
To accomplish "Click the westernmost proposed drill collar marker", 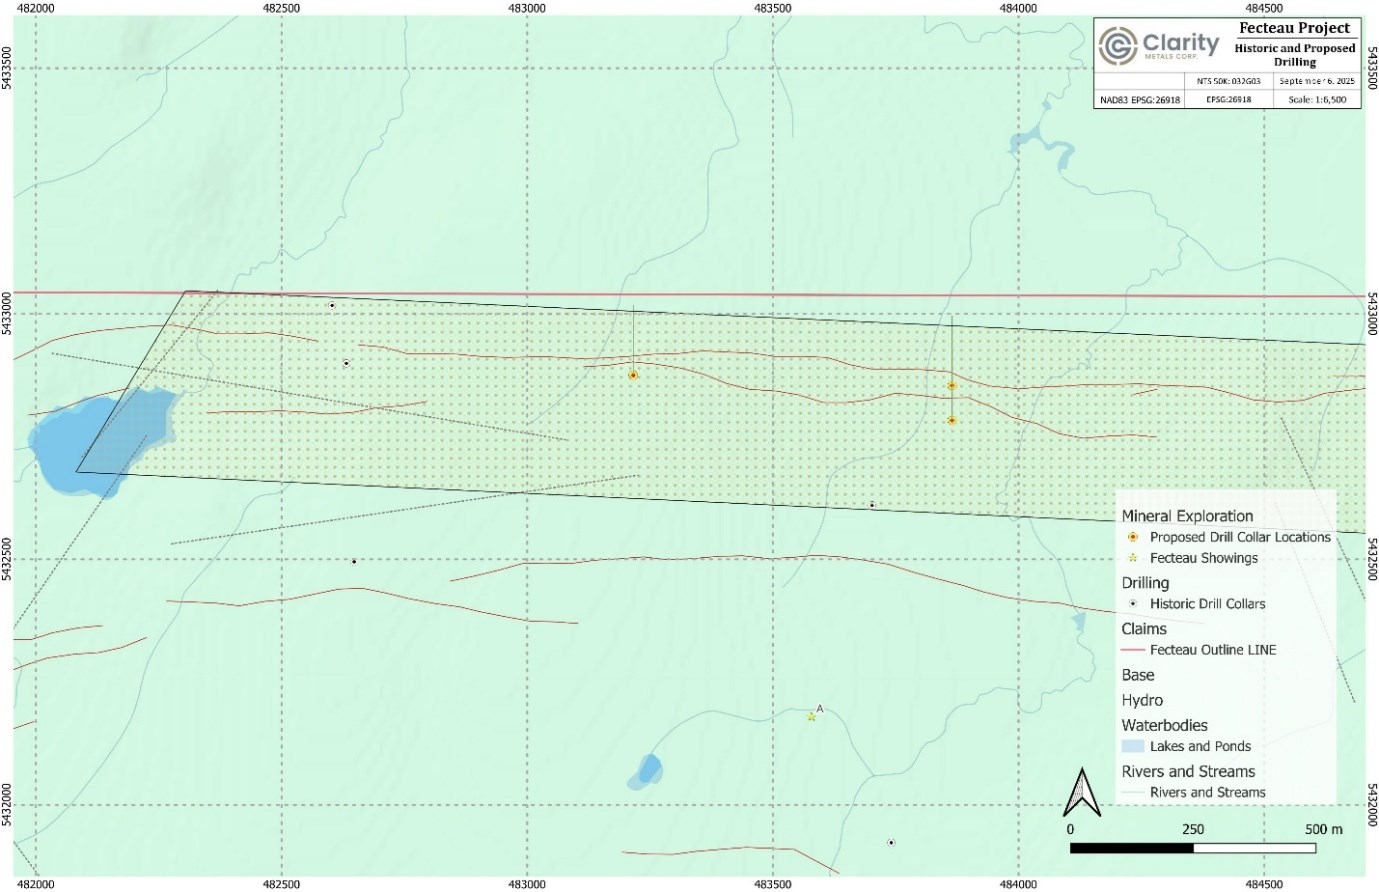I will 633,375.
